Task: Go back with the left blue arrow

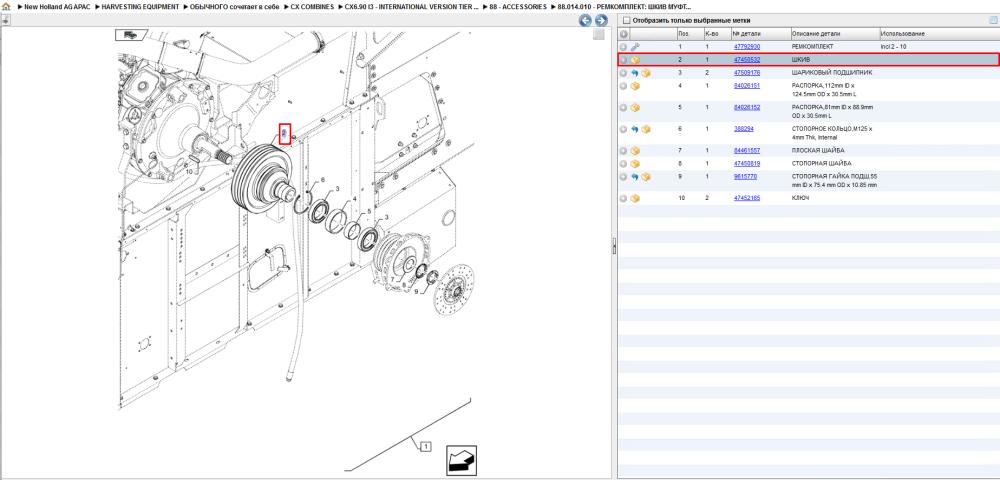Action: pyautogui.click(x=585, y=20)
